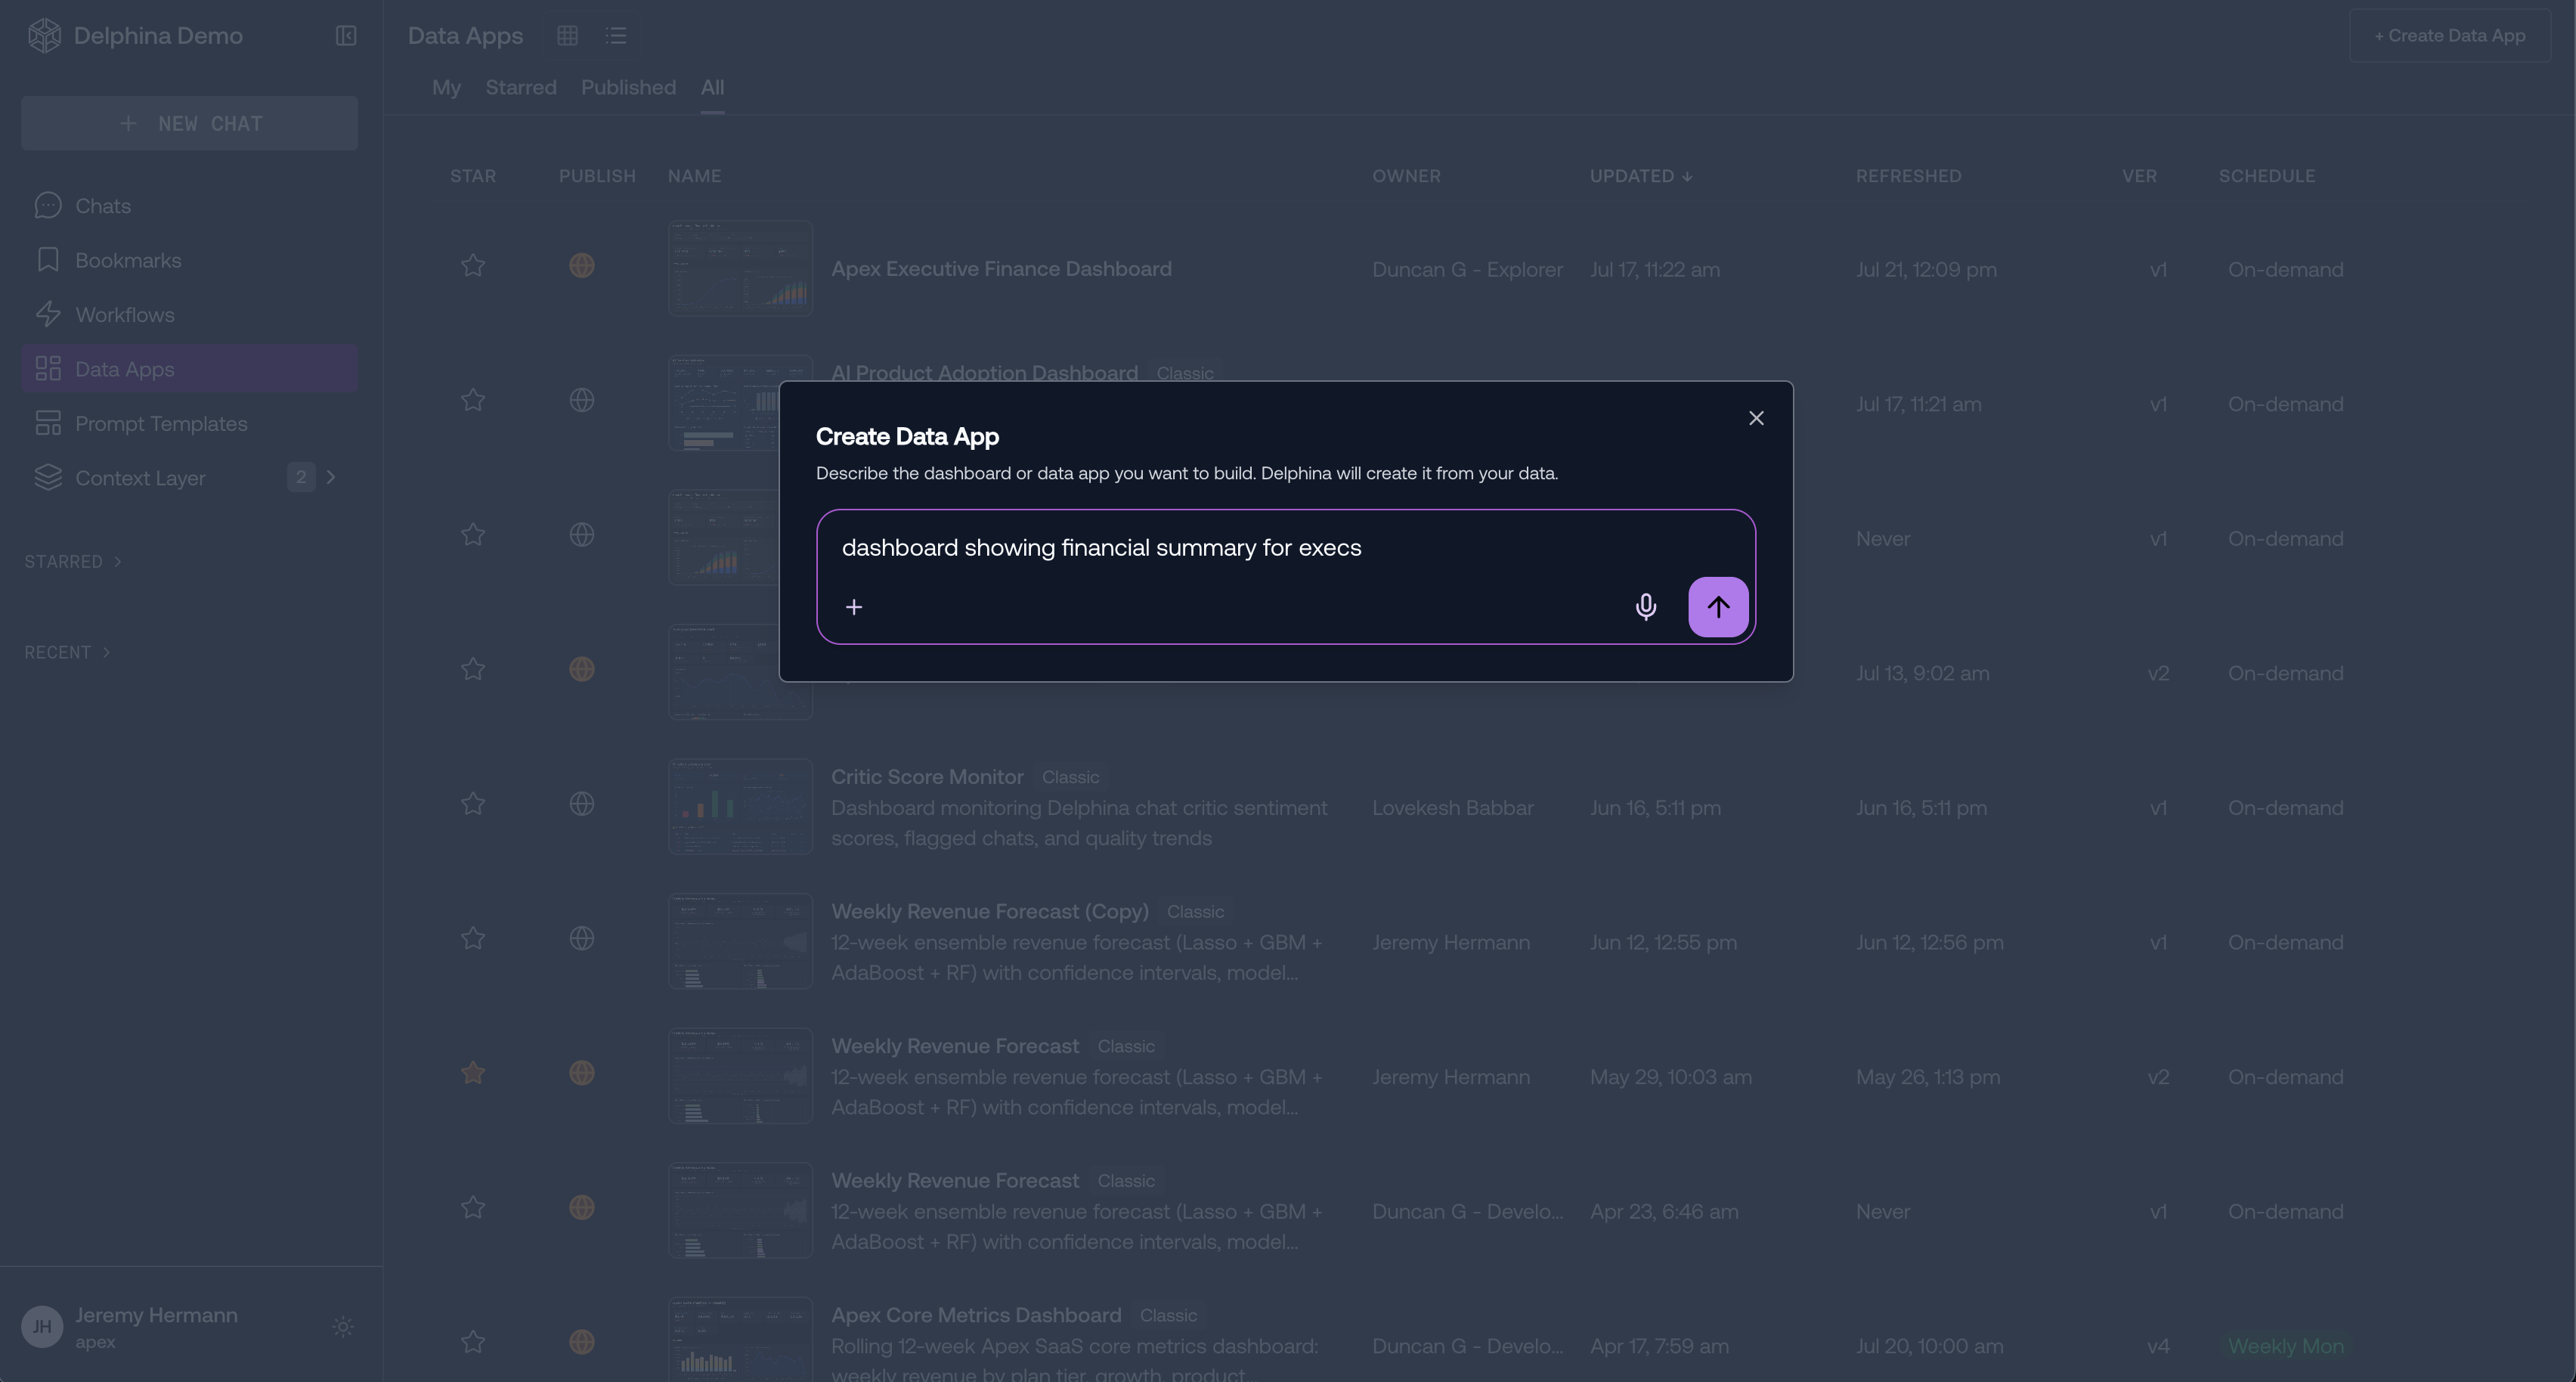Toggle publish globe for Forecast updated May 29
The height and width of the screenshot is (1382, 2576).
pos(582,1074)
